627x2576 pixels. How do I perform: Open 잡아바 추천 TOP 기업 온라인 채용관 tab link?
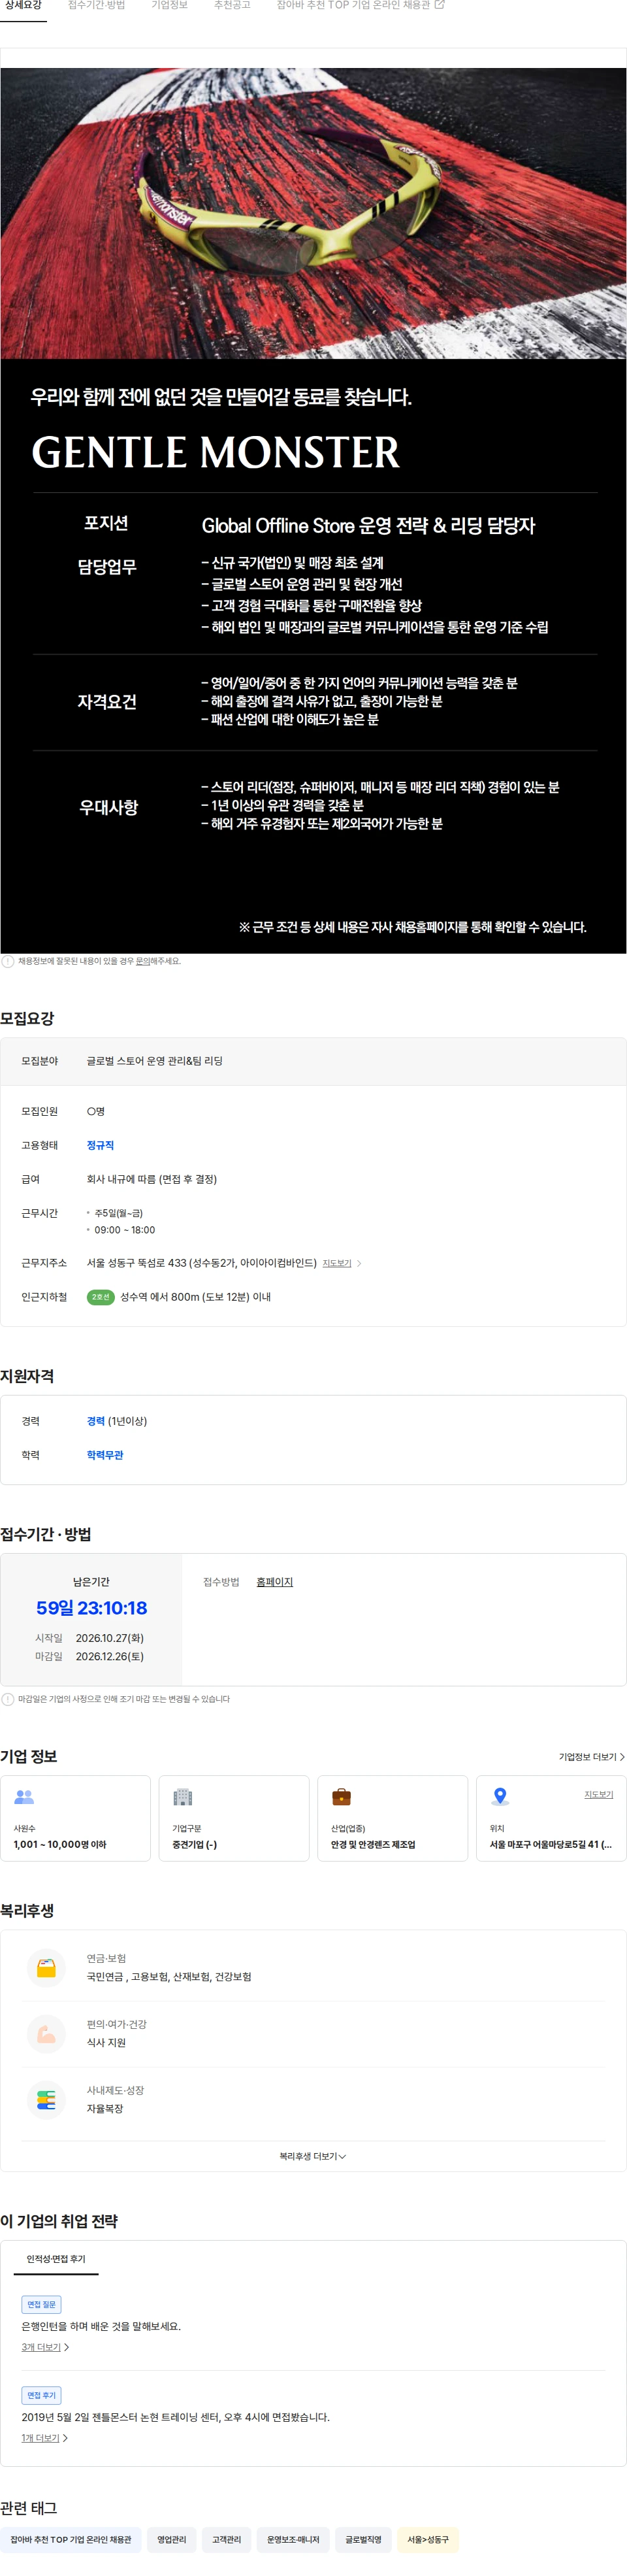353,6
